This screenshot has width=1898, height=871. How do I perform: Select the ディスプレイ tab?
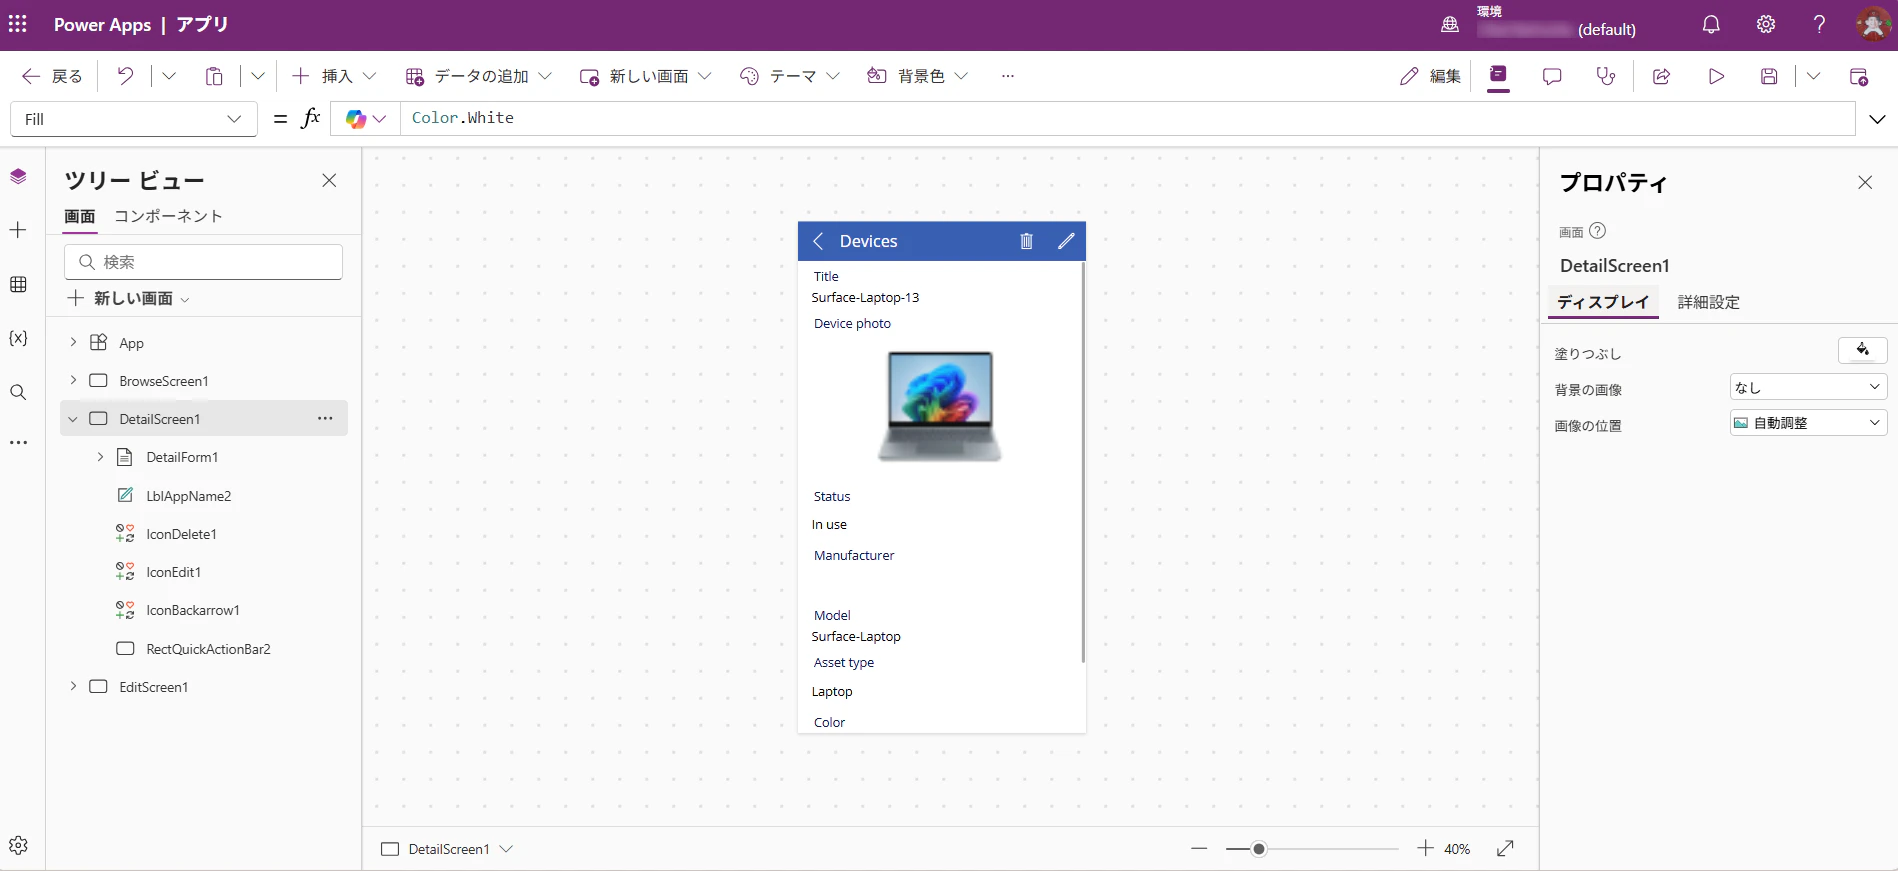point(1603,302)
